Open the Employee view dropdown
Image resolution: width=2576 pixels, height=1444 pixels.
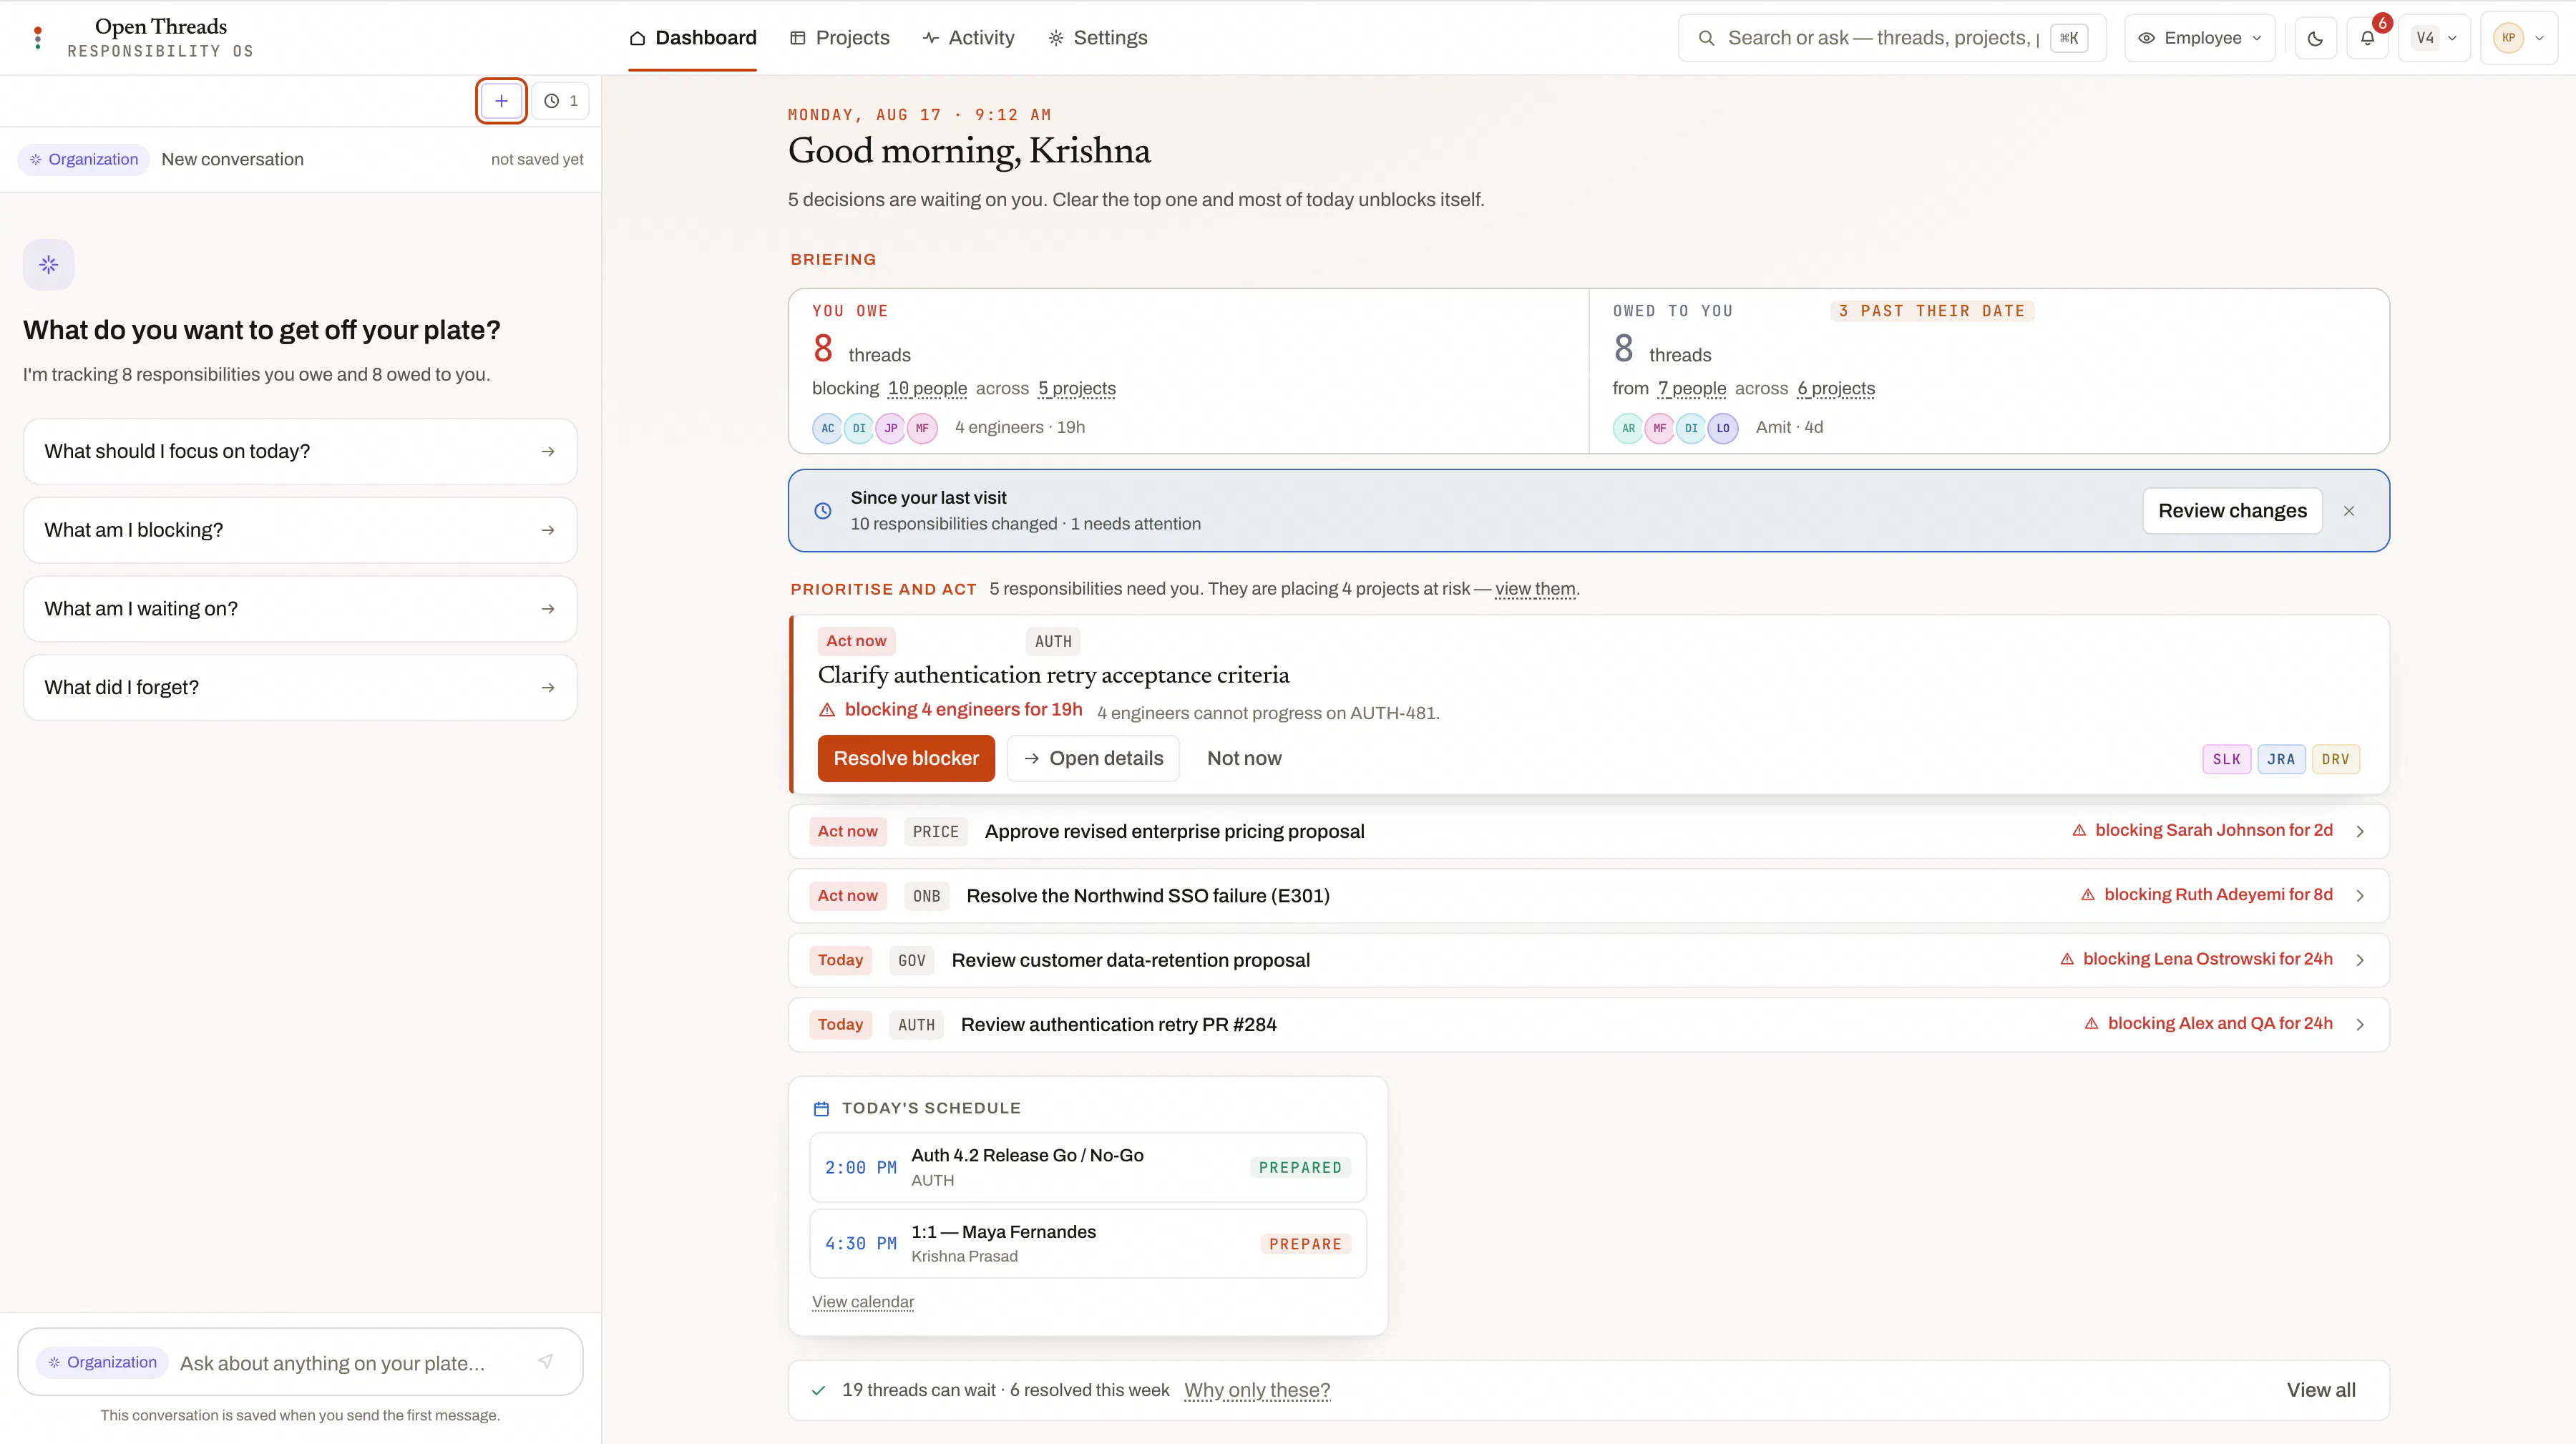click(x=2199, y=38)
